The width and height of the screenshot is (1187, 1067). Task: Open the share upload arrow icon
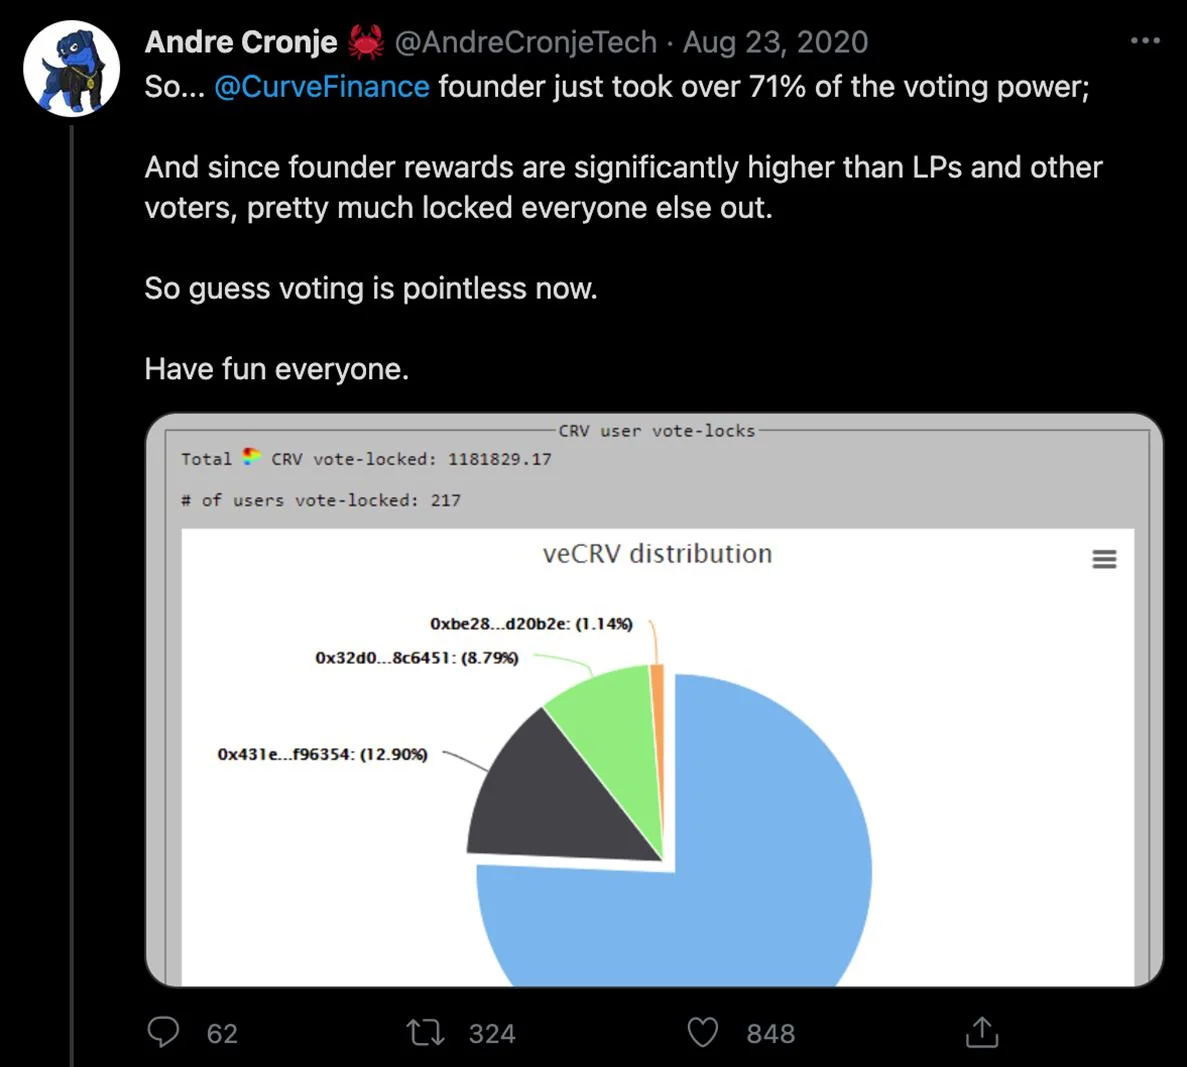pyautogui.click(x=982, y=1032)
